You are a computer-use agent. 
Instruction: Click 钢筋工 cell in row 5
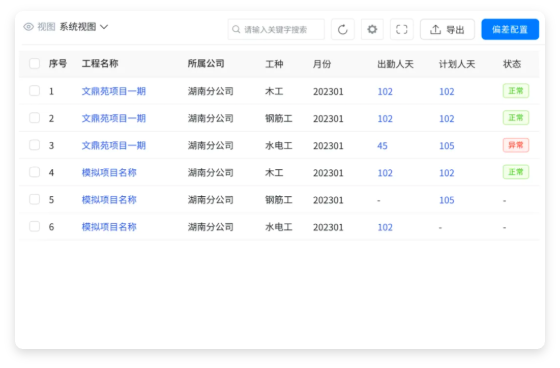click(x=279, y=200)
